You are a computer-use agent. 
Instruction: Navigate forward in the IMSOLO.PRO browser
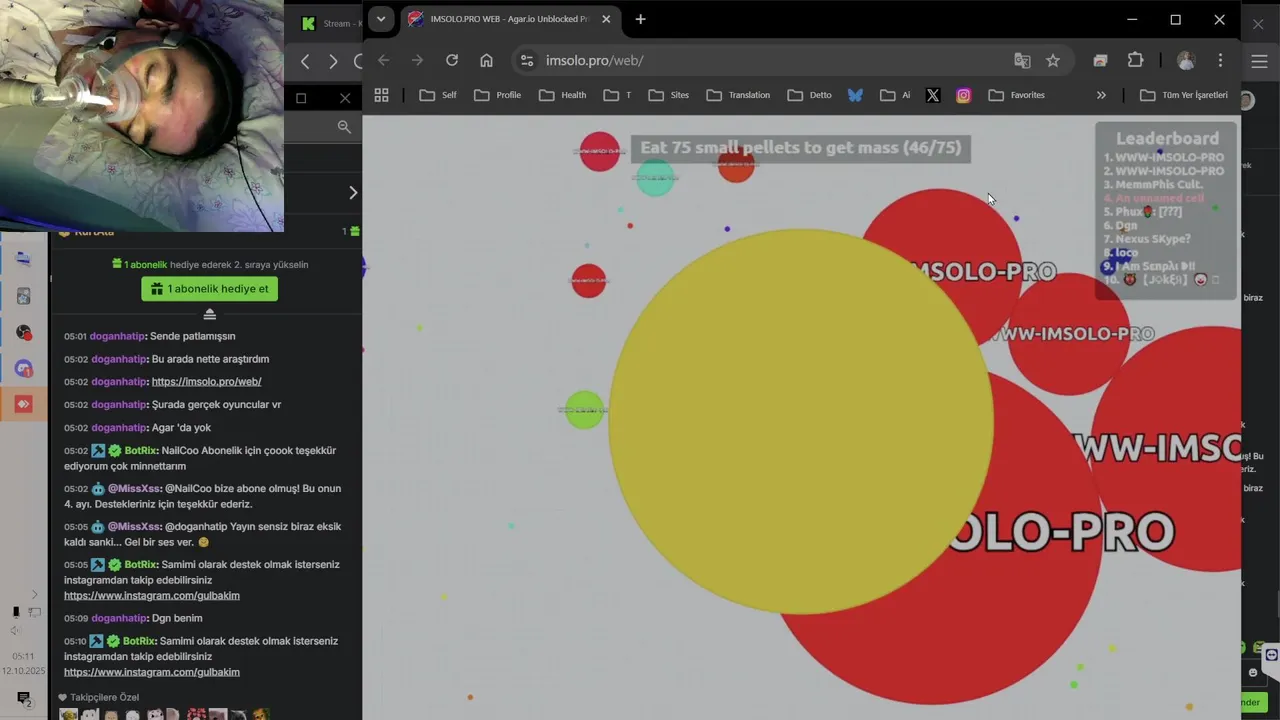point(417,60)
